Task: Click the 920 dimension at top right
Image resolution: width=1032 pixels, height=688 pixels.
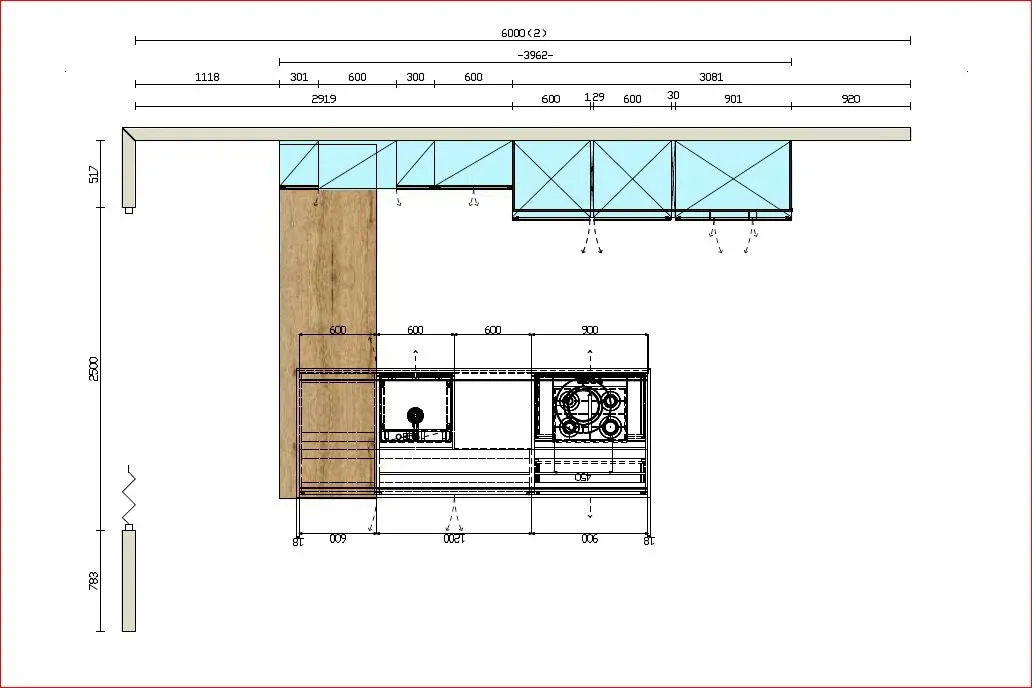Action: [x=850, y=99]
